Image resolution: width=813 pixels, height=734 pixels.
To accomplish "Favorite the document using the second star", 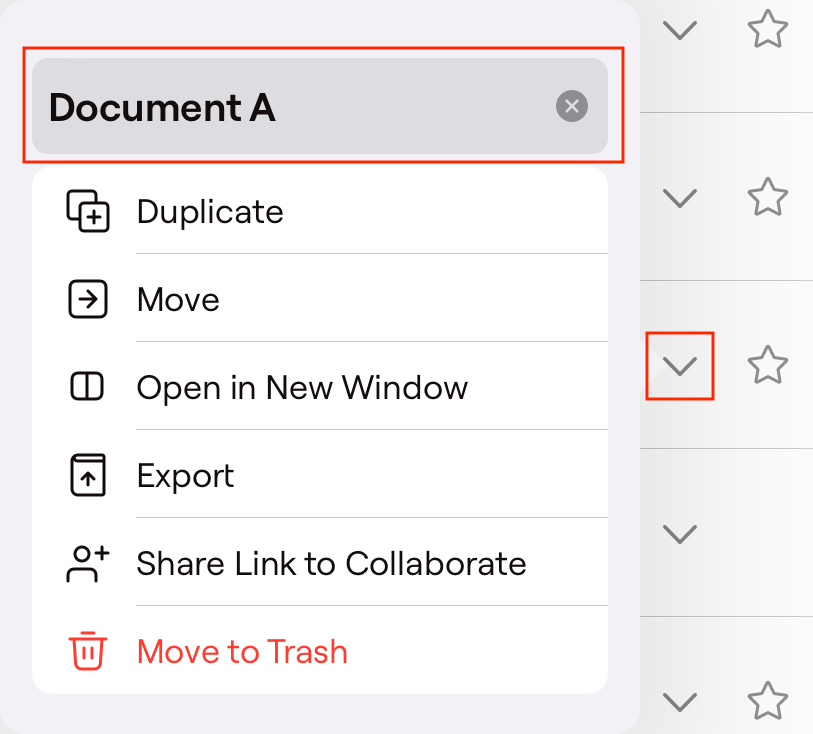I will coord(768,198).
